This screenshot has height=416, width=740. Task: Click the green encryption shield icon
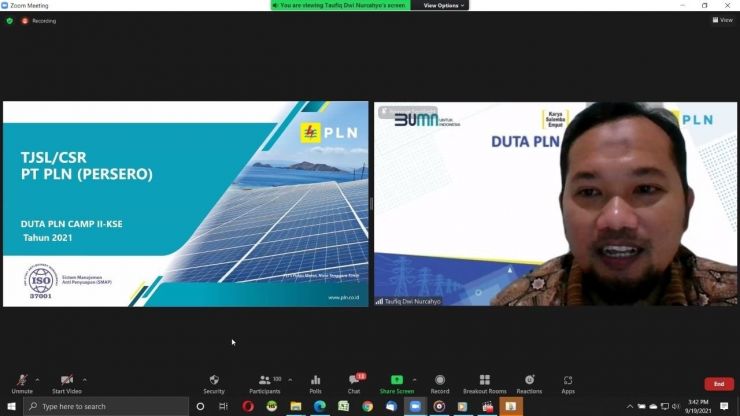[x=9, y=21]
